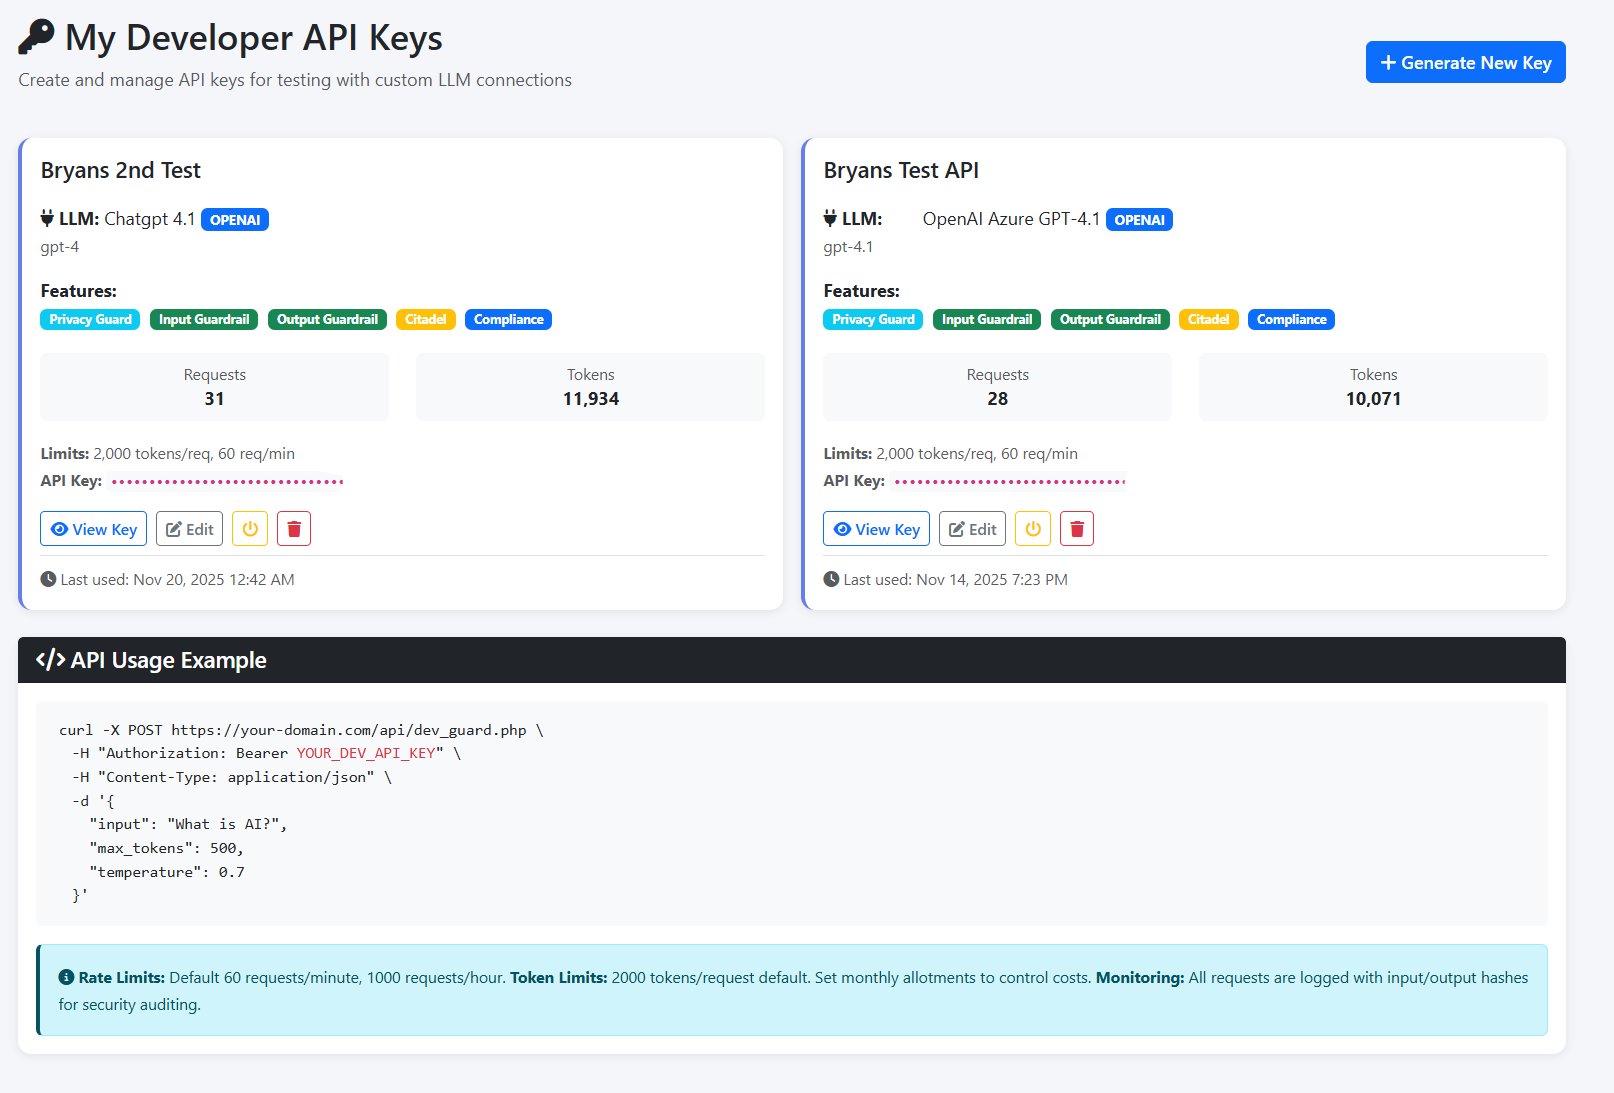This screenshot has width=1614, height=1093.
Task: Show the hidden key for Bryans Test API
Action: pyautogui.click(x=876, y=528)
